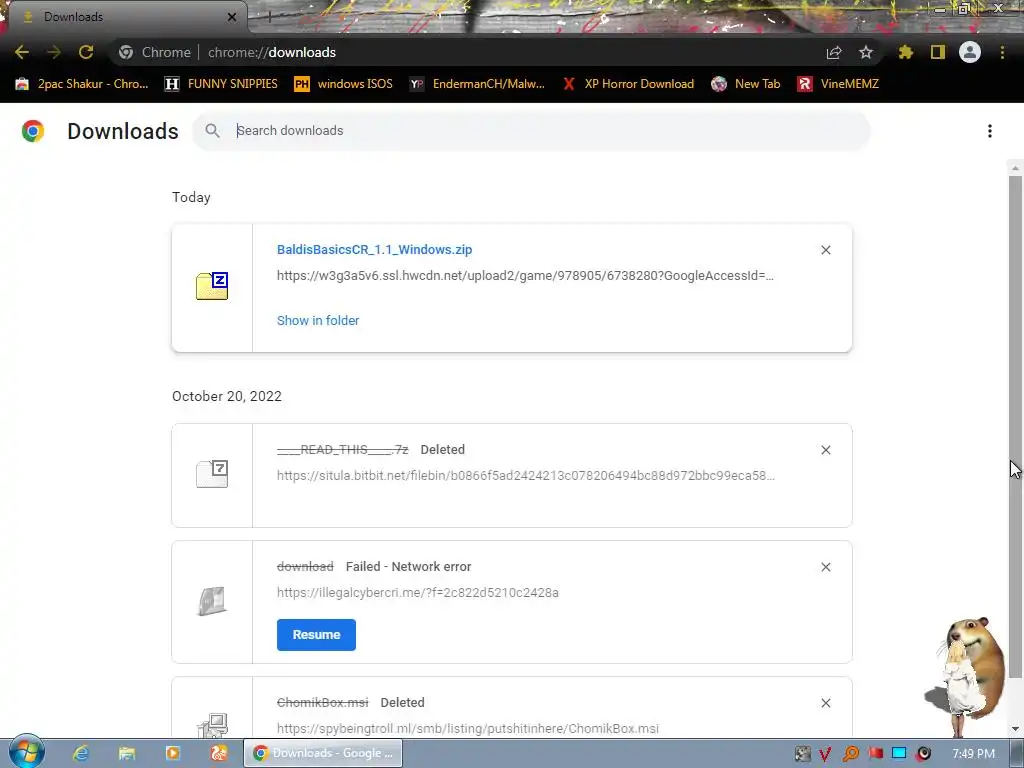Click the BaldisBasicsCR zip file icon
Screen dimensions: 1024x768
pos(212,286)
